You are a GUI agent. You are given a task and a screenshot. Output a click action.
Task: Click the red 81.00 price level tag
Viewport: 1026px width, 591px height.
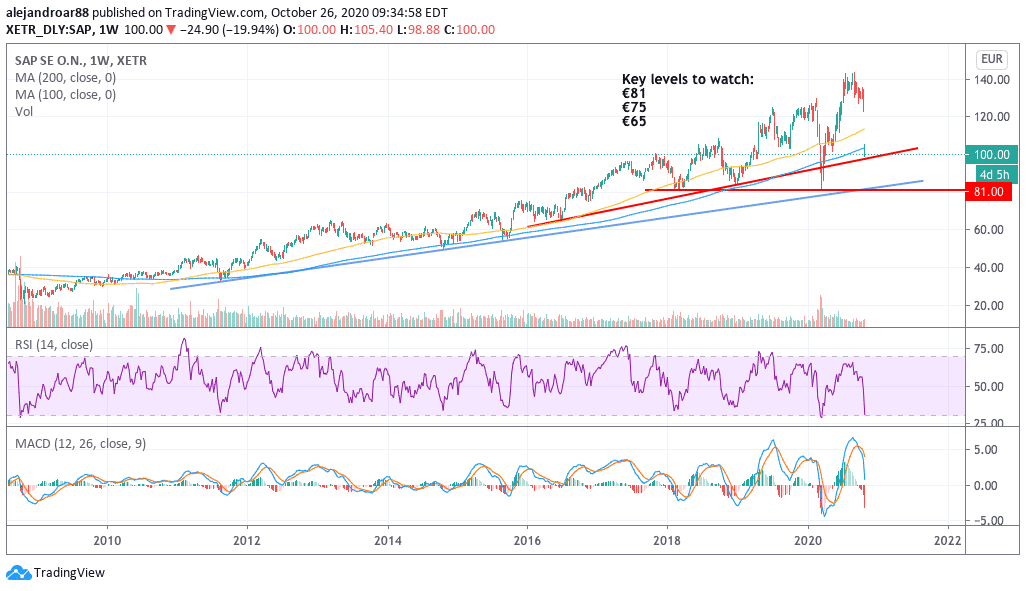pyautogui.click(x=989, y=191)
